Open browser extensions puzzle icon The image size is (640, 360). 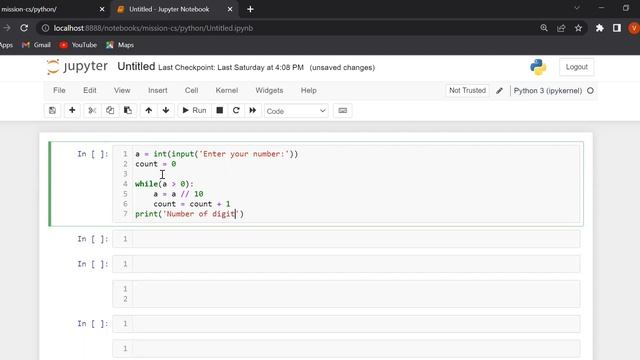coord(600,28)
